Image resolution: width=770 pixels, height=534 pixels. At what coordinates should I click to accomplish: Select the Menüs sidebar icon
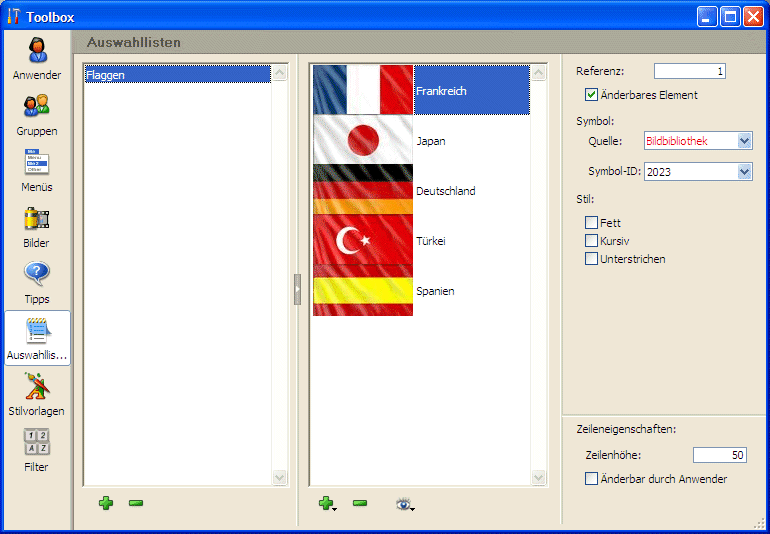point(37,171)
